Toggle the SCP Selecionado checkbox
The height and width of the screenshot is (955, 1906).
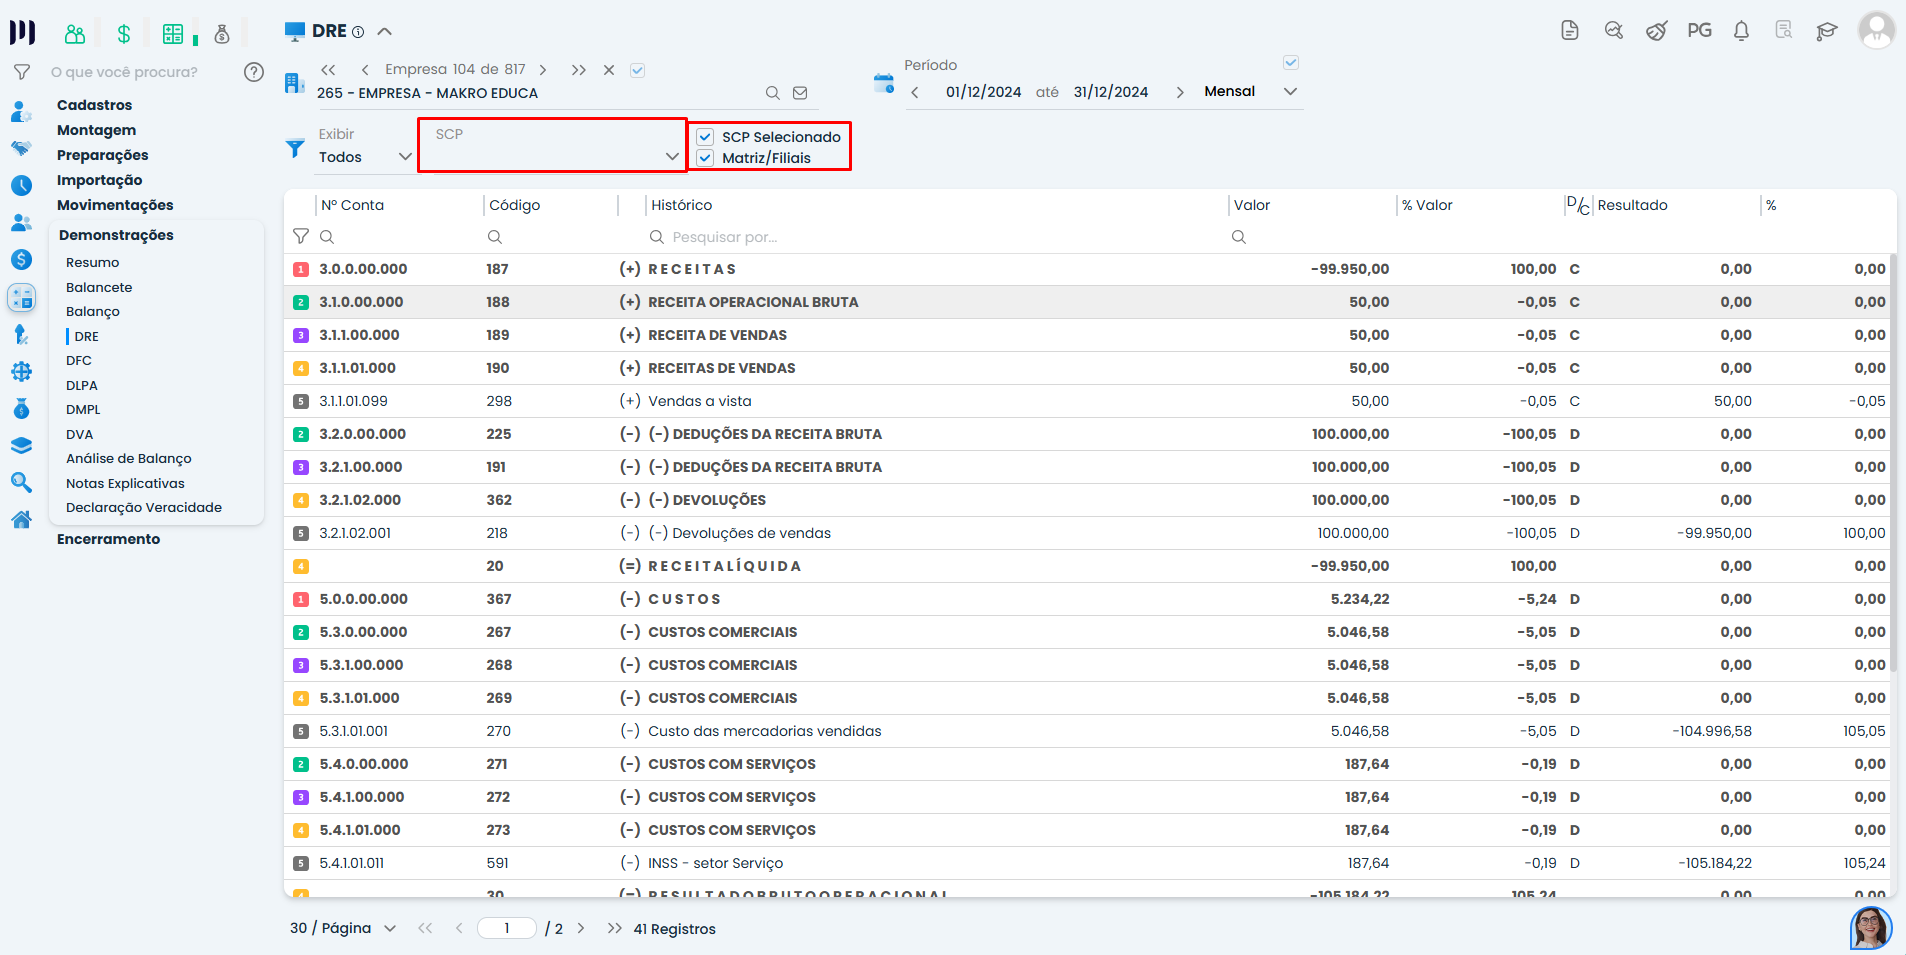click(706, 137)
